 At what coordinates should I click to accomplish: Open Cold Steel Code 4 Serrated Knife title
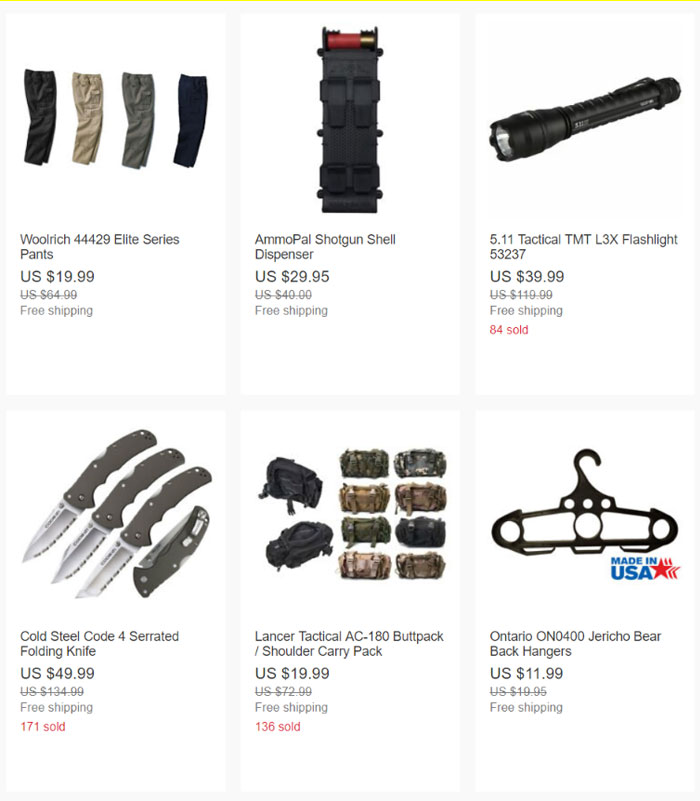[100, 644]
